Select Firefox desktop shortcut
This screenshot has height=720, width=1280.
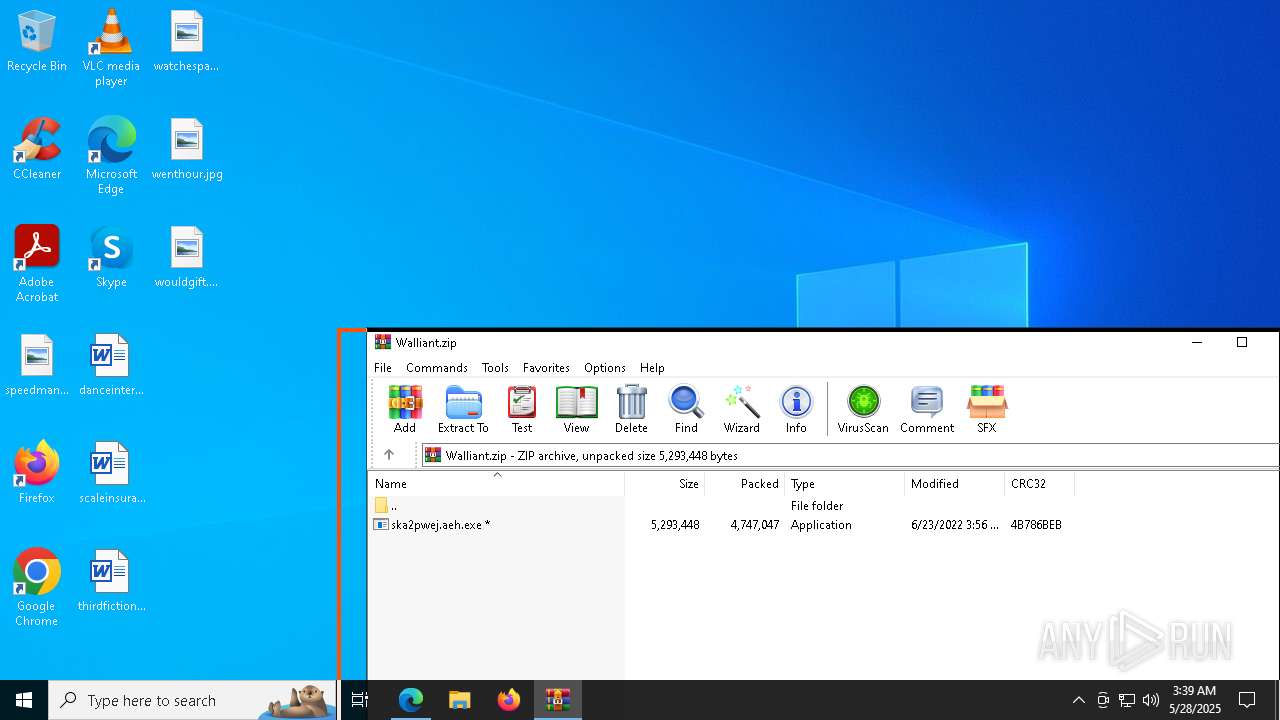coord(37,473)
